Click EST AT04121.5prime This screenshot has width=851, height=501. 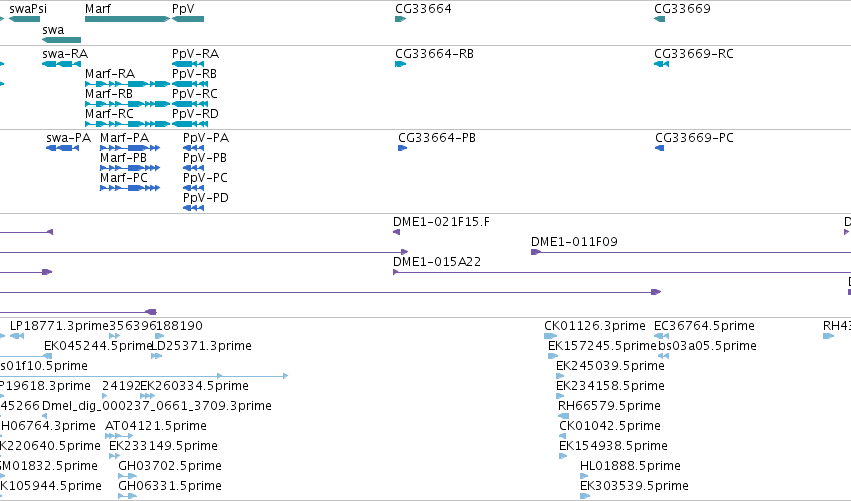coord(119,436)
